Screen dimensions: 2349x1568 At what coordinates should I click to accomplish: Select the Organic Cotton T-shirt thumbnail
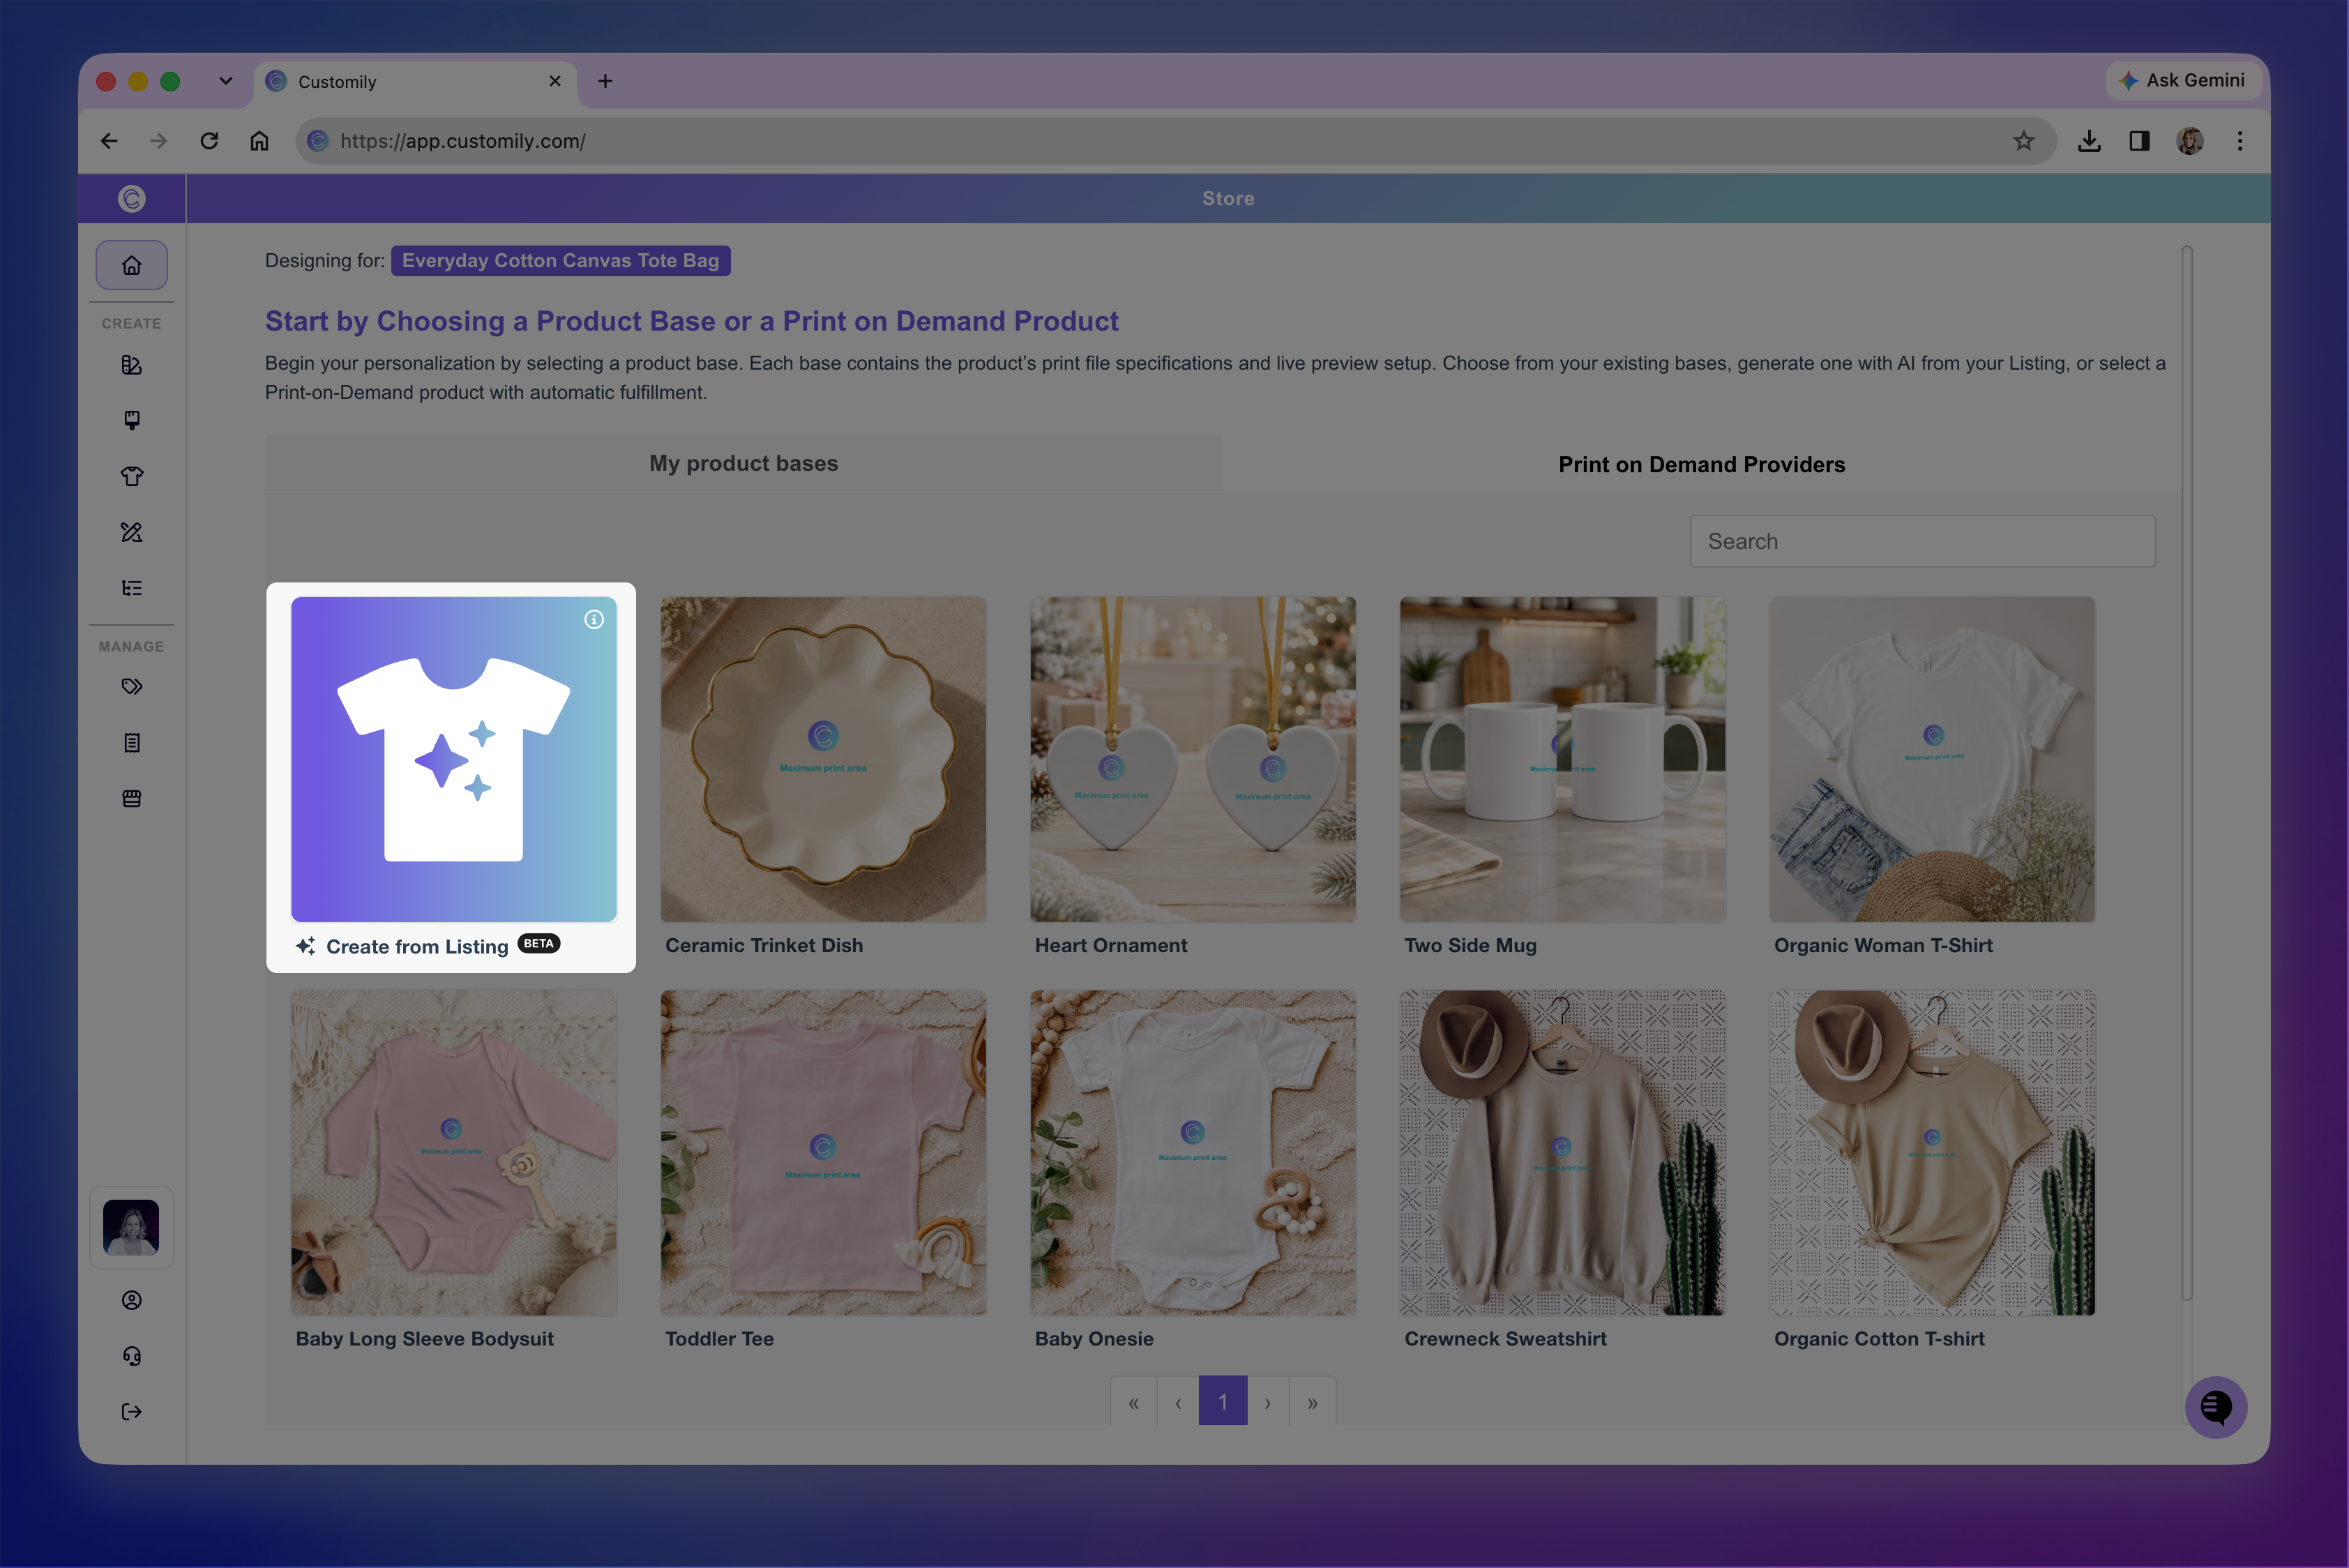[x=1932, y=1153]
